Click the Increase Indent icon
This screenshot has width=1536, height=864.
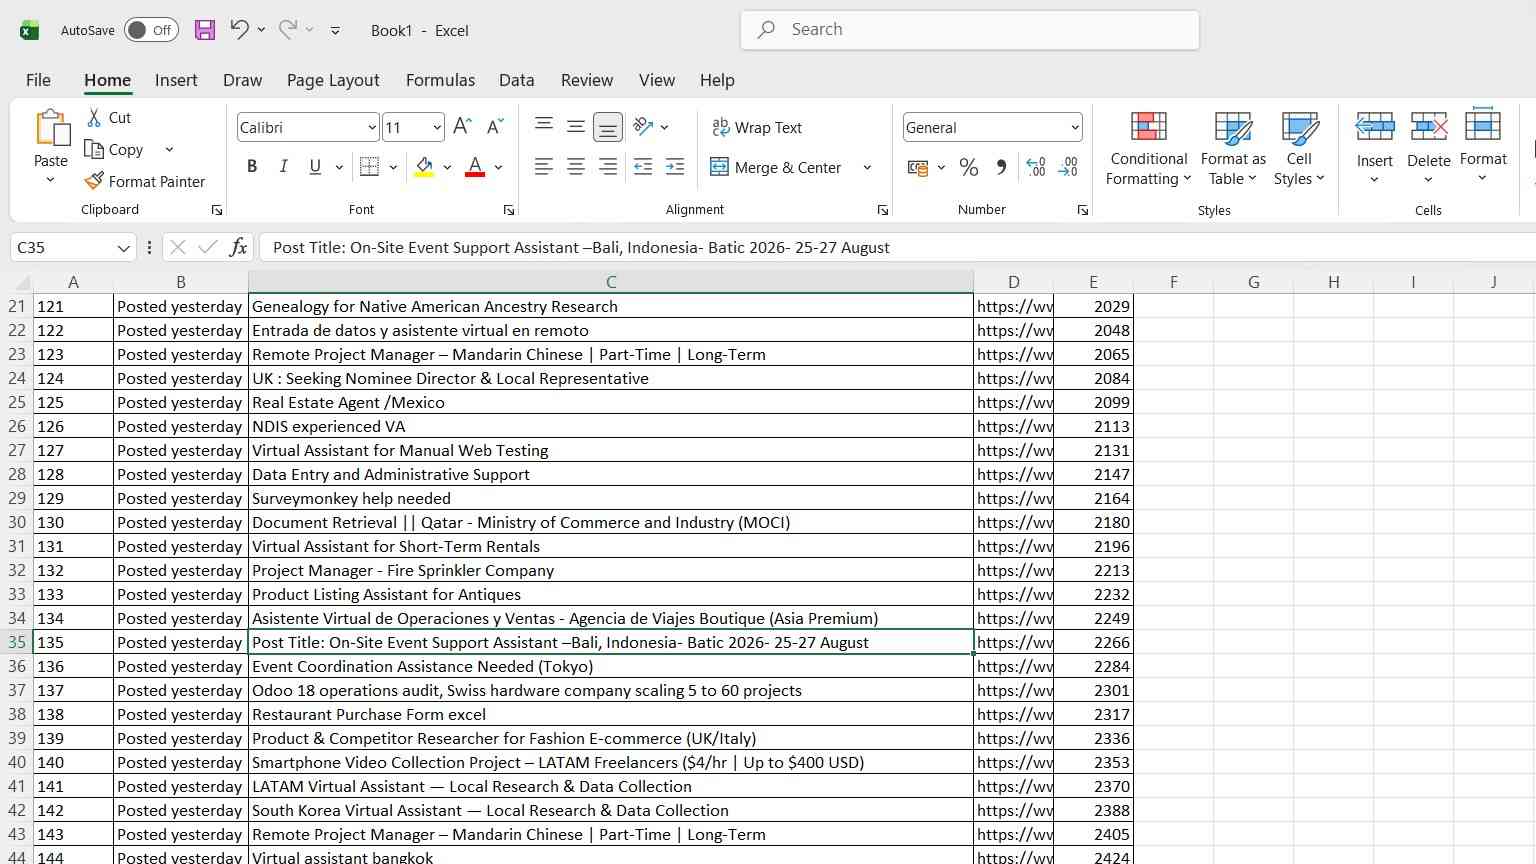click(675, 167)
